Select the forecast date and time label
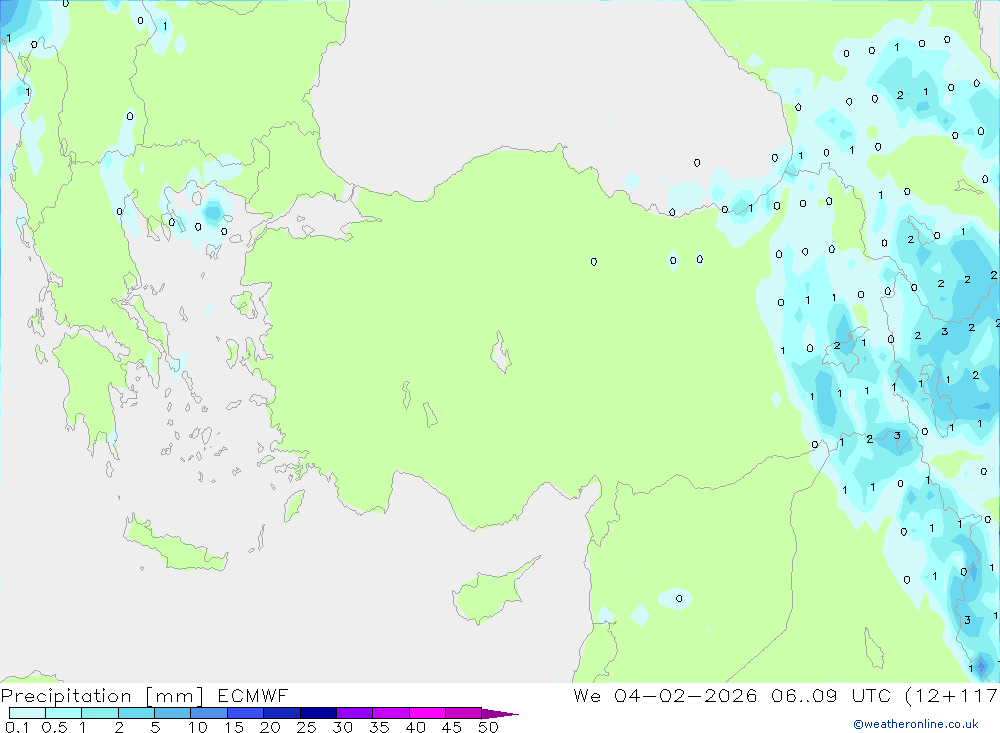 pos(785,696)
